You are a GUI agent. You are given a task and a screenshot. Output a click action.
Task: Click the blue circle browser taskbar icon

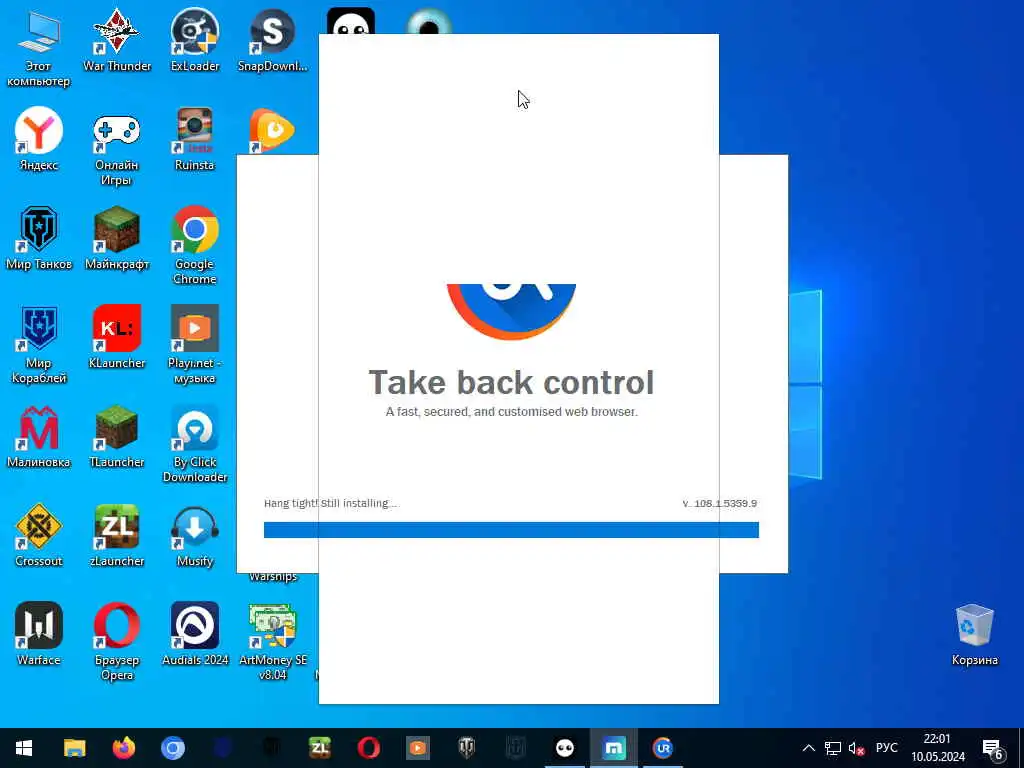pyautogui.click(x=172, y=748)
